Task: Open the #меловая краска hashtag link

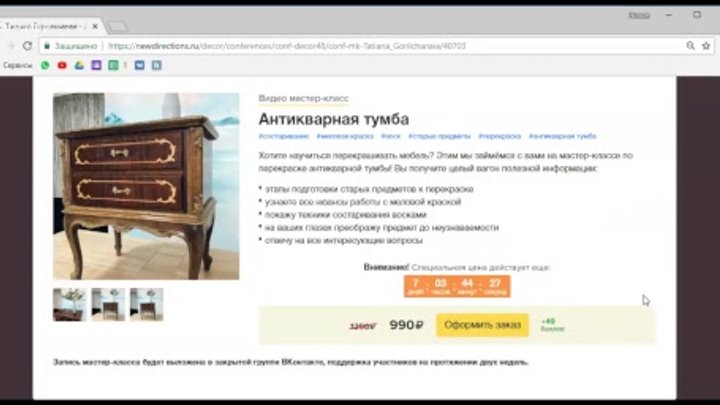Action: (345, 136)
